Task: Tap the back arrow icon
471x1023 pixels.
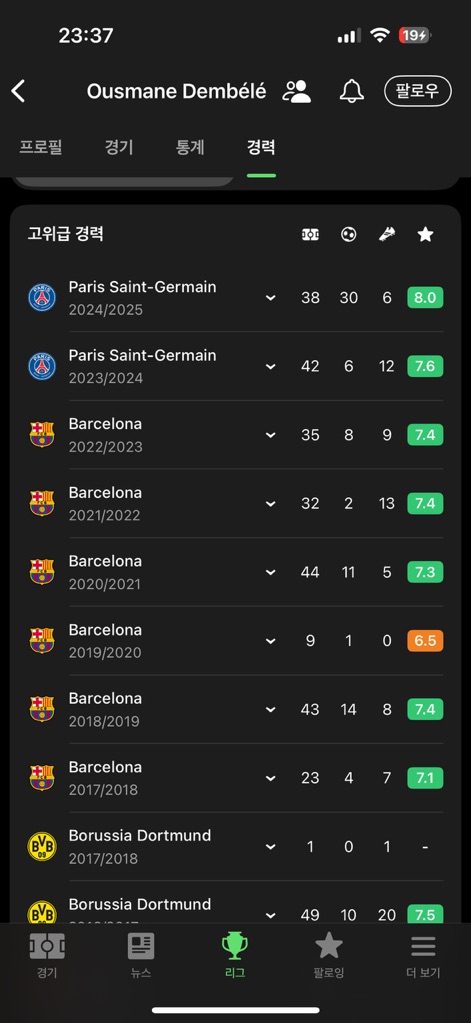Action: [x=18, y=91]
